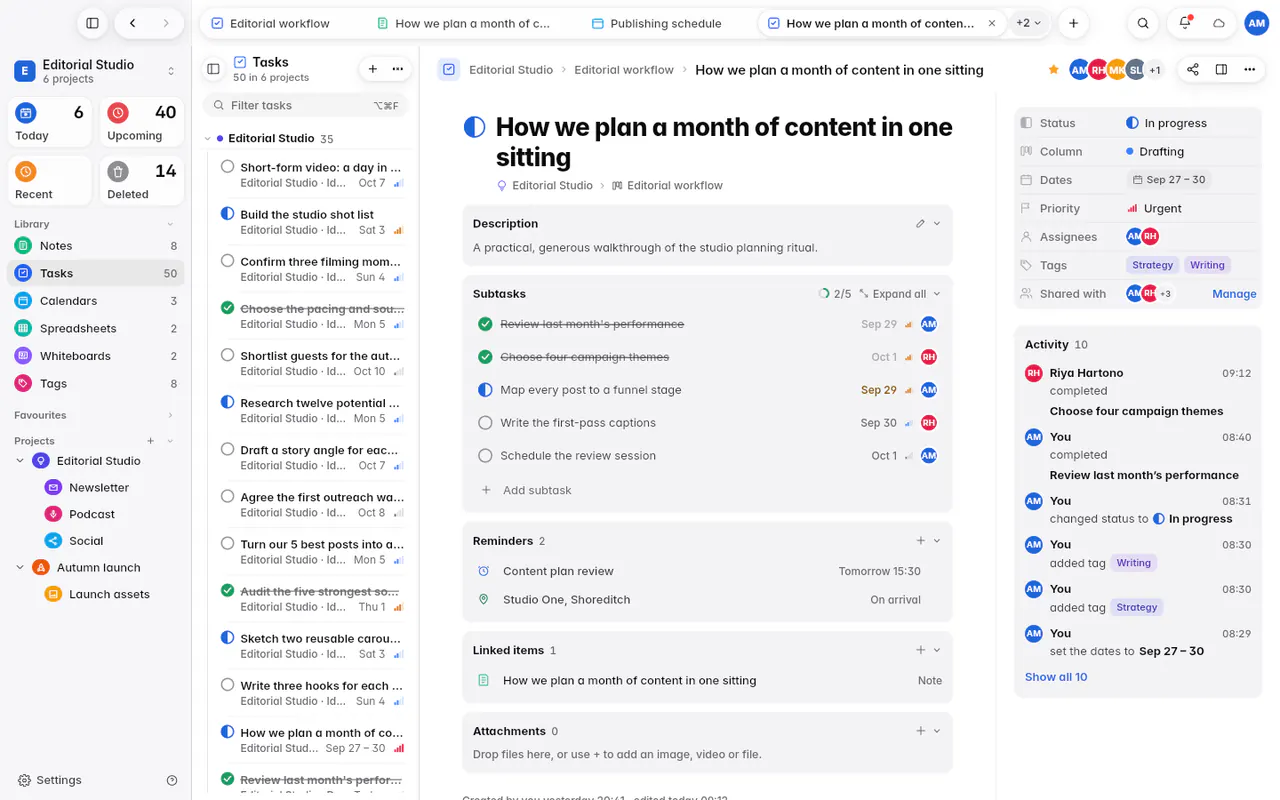Check off 'Write the first-pass captions' subtask
This screenshot has height=800, width=1280.
pos(485,423)
